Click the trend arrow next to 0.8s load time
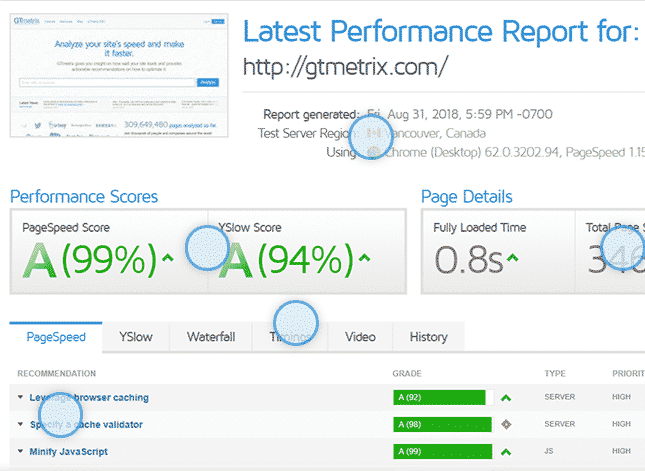 pyautogui.click(x=512, y=258)
